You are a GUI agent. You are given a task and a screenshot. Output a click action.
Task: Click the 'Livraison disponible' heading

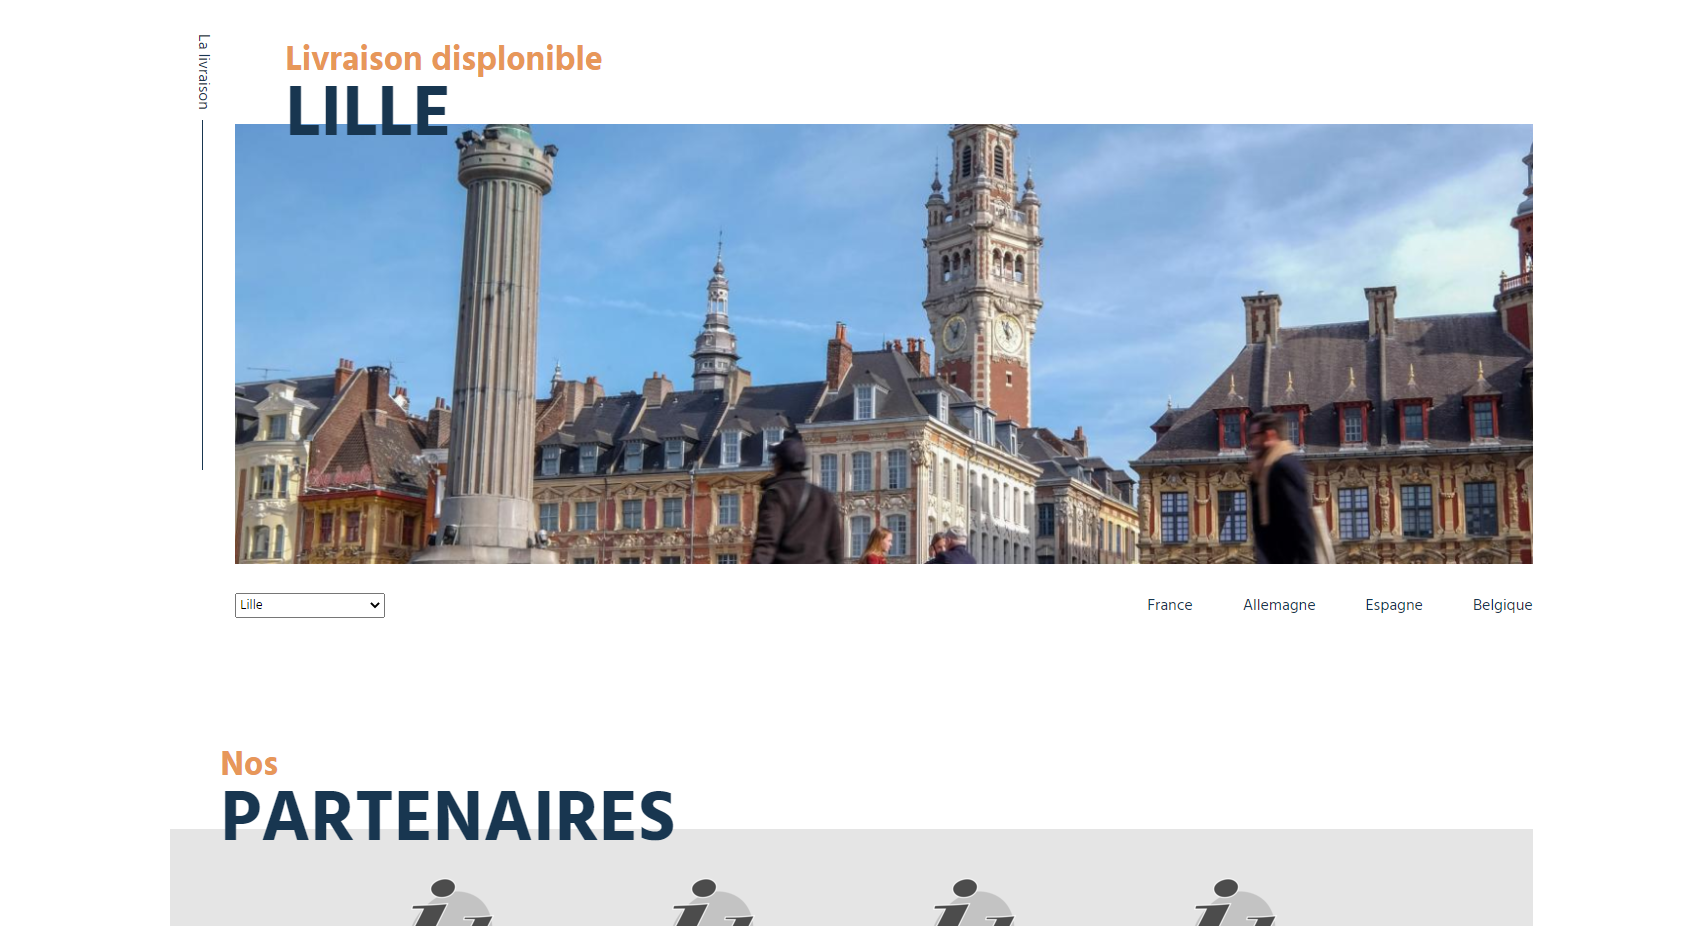[444, 58]
